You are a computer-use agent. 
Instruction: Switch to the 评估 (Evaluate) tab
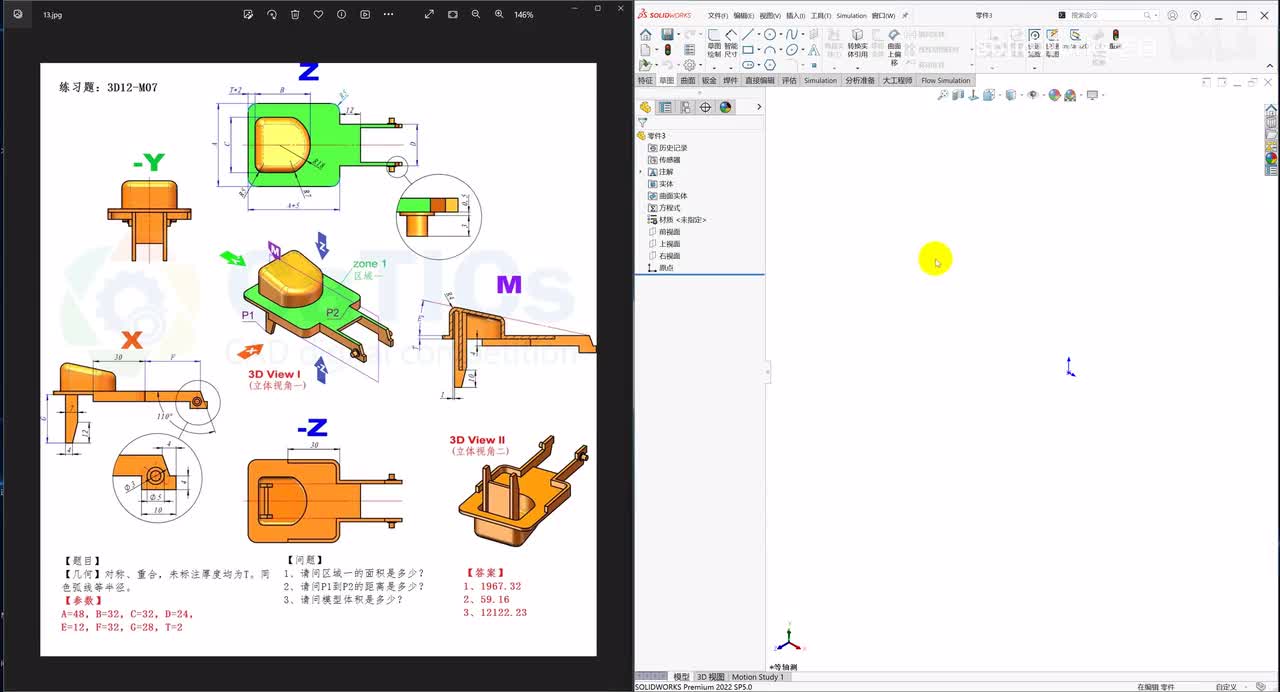[x=789, y=80]
